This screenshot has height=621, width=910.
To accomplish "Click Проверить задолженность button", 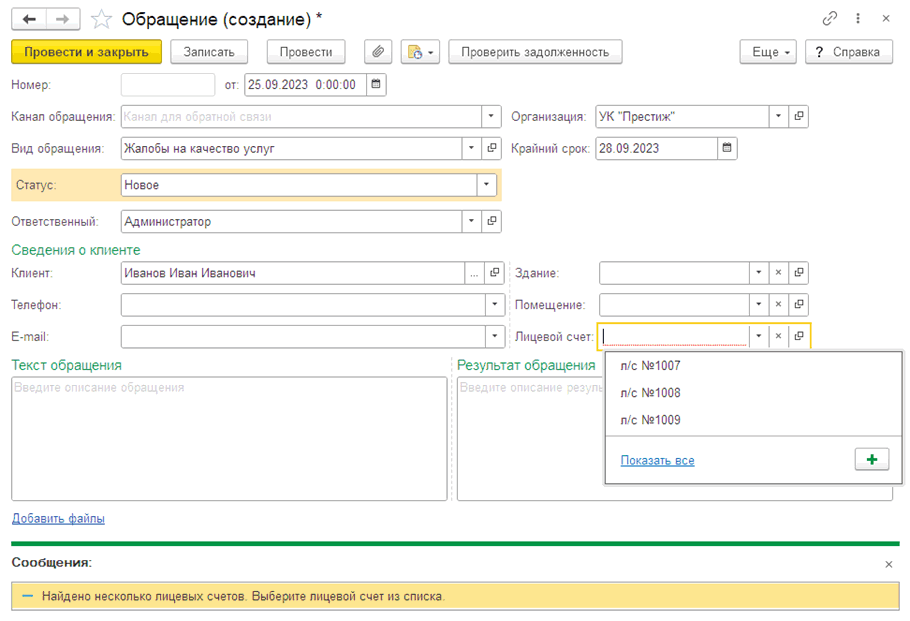I will point(535,52).
